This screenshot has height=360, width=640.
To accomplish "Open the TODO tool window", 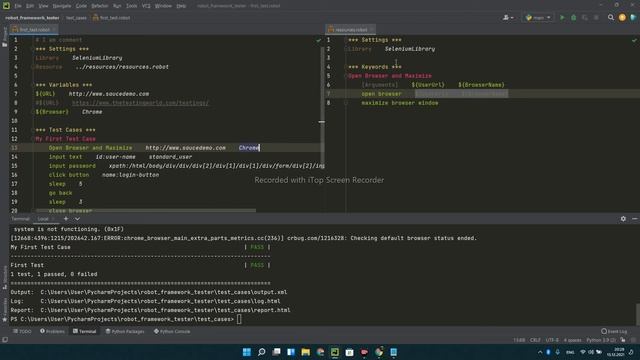I will (22, 331).
